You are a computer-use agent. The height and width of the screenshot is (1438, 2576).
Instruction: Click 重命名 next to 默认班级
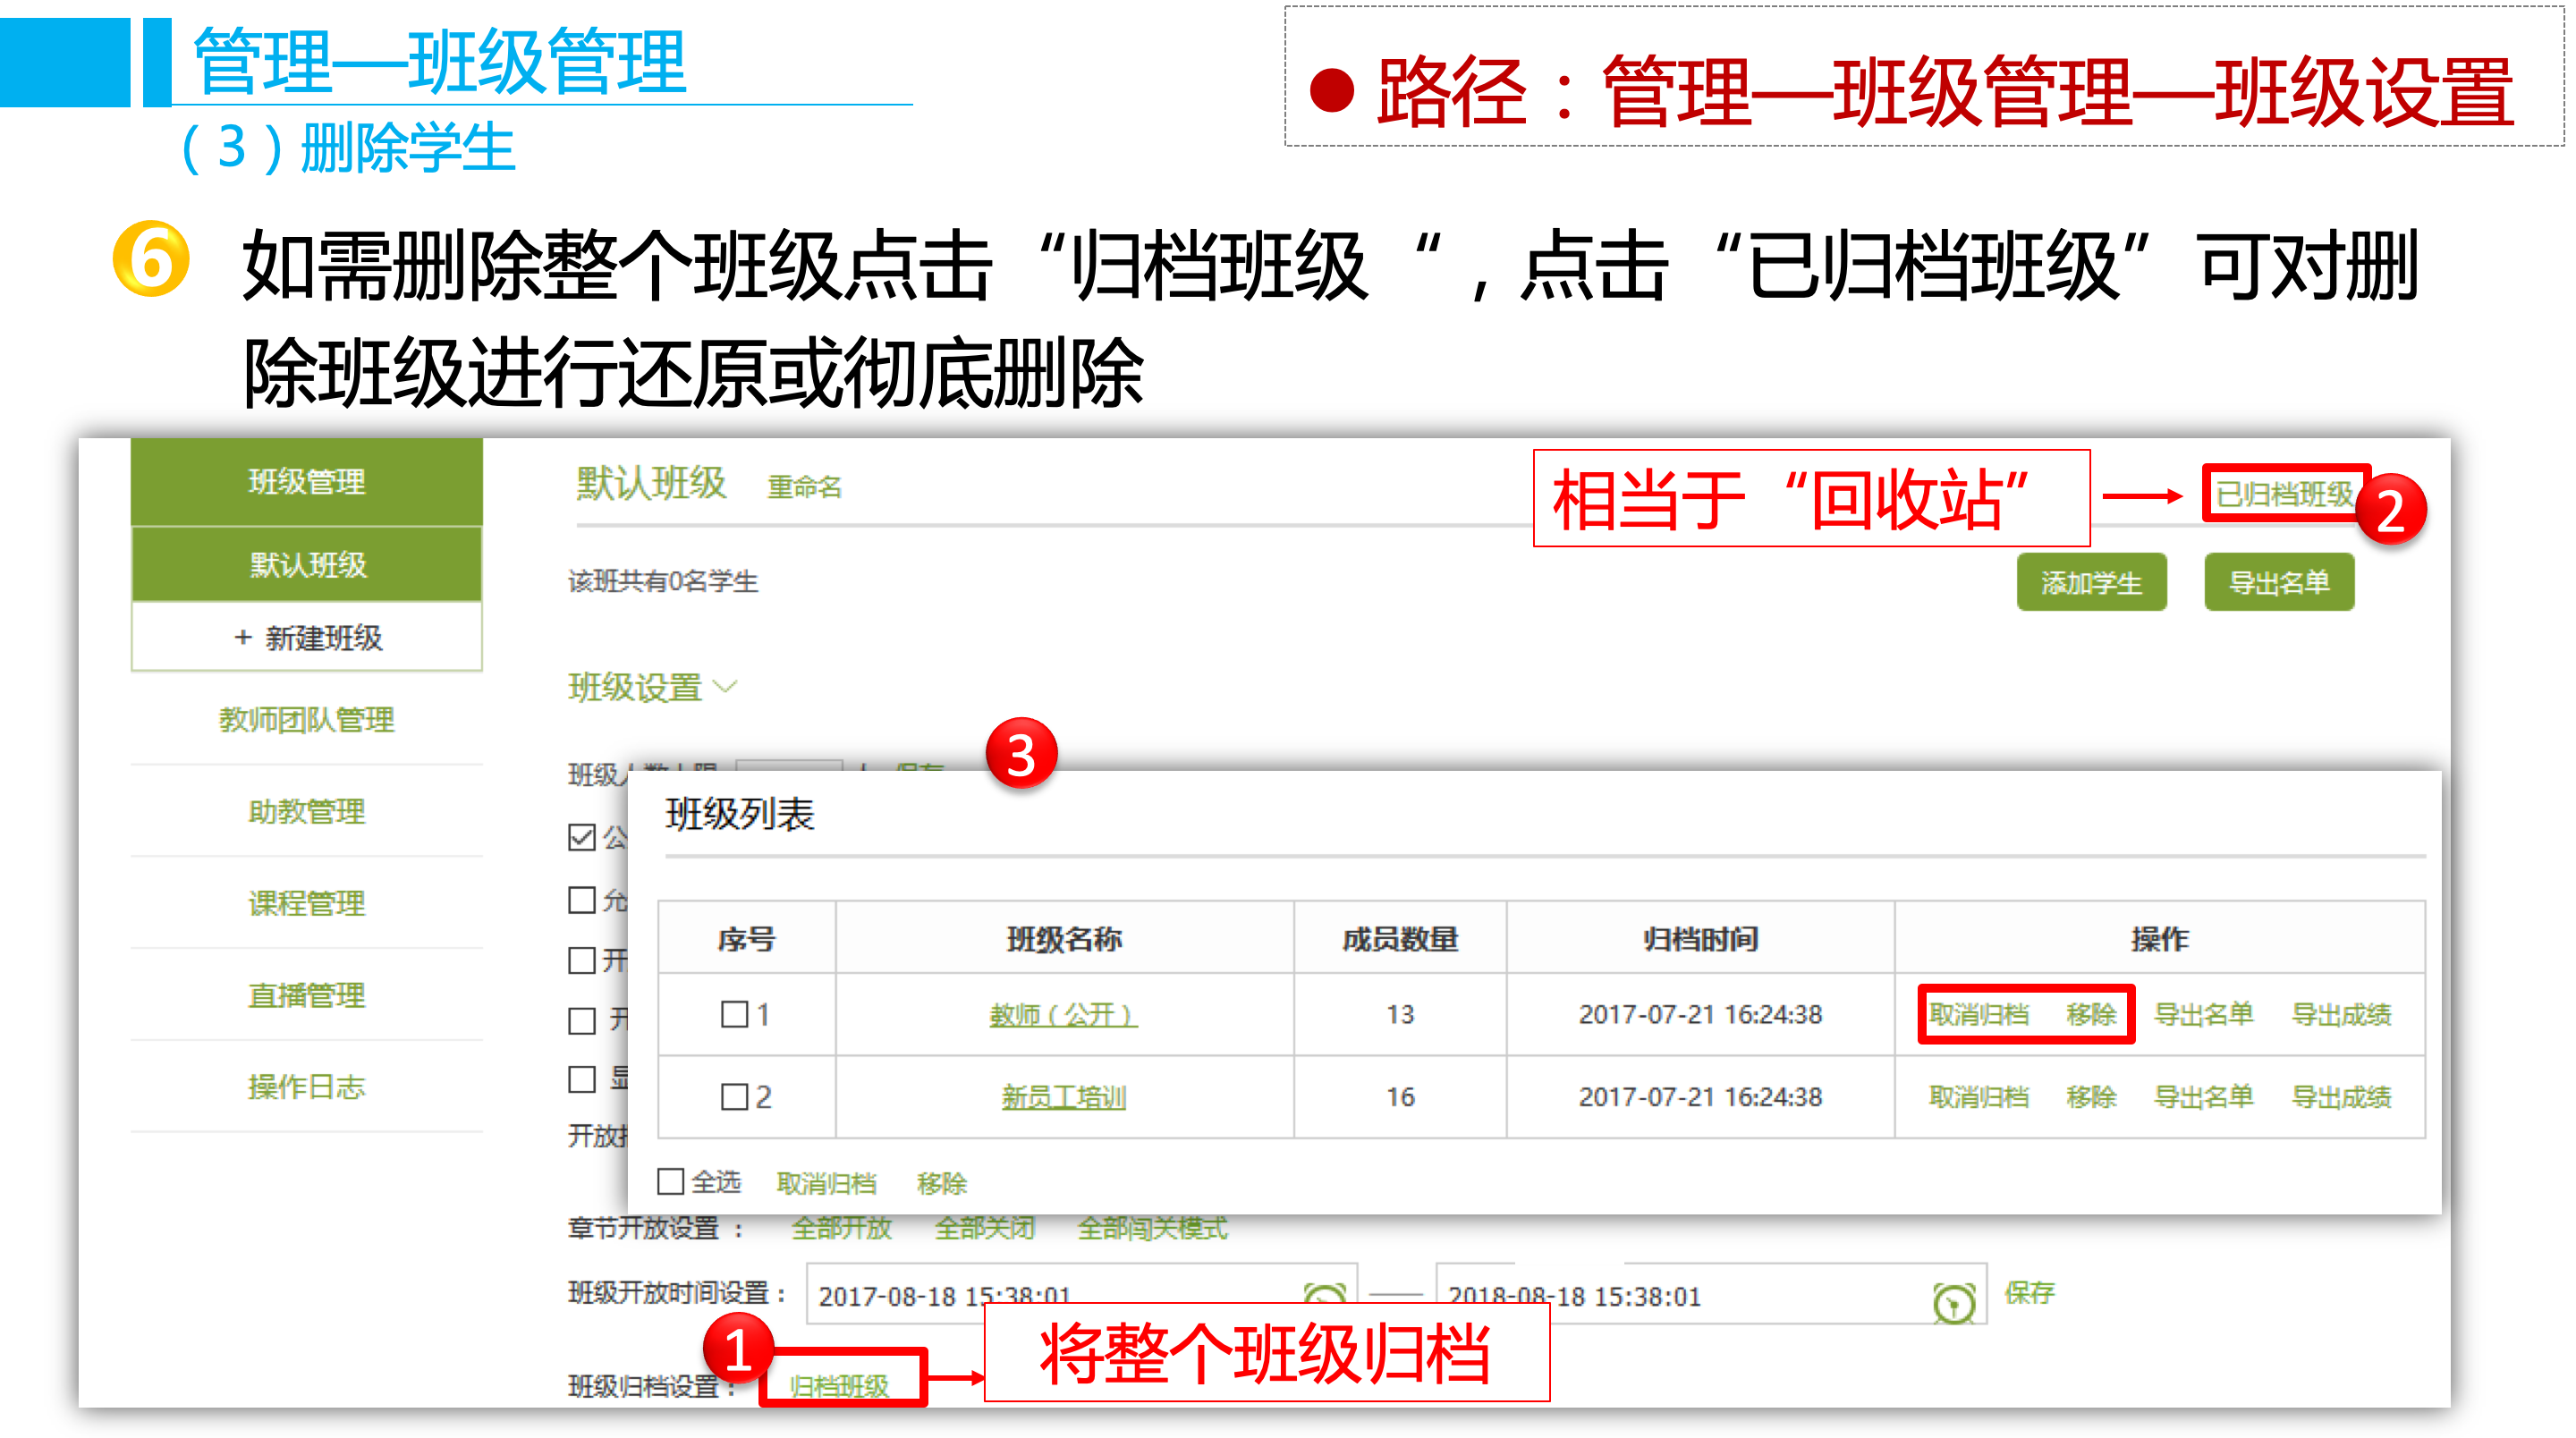point(804,487)
